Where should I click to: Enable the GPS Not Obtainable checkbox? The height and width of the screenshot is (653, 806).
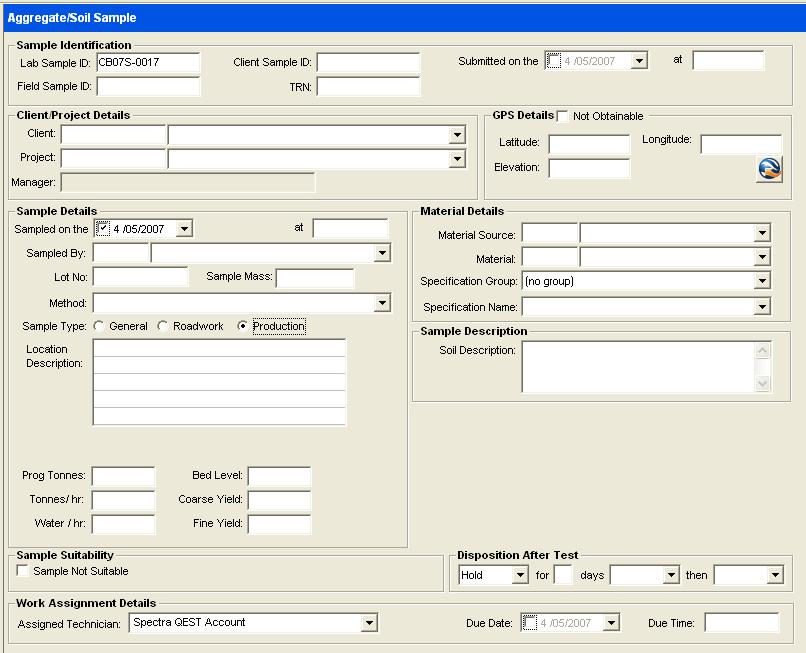[x=563, y=117]
